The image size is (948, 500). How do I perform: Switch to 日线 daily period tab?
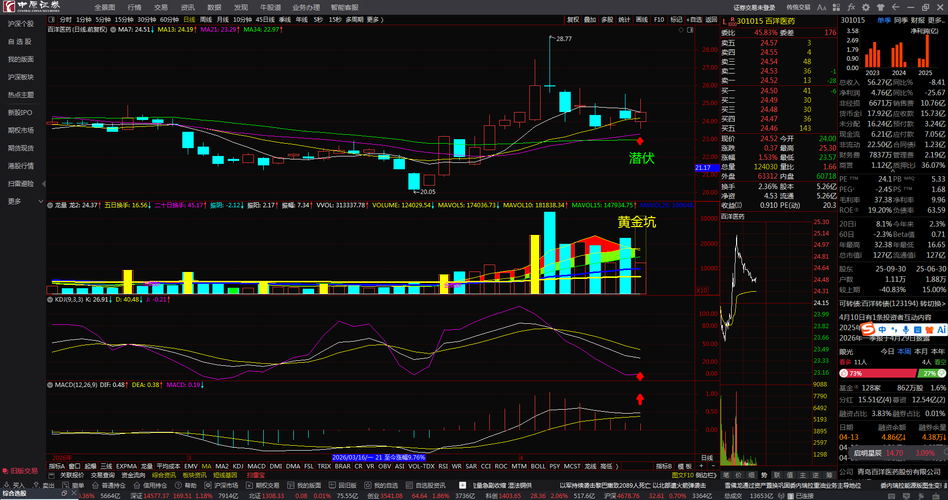(x=189, y=19)
